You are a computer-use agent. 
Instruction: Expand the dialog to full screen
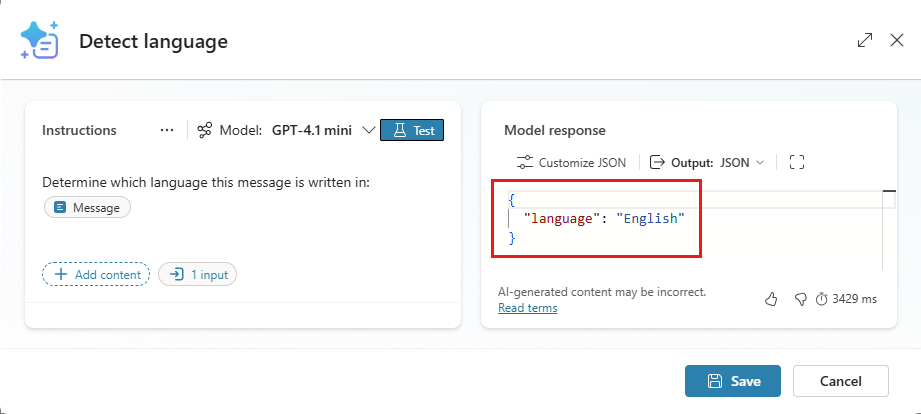coord(865,41)
